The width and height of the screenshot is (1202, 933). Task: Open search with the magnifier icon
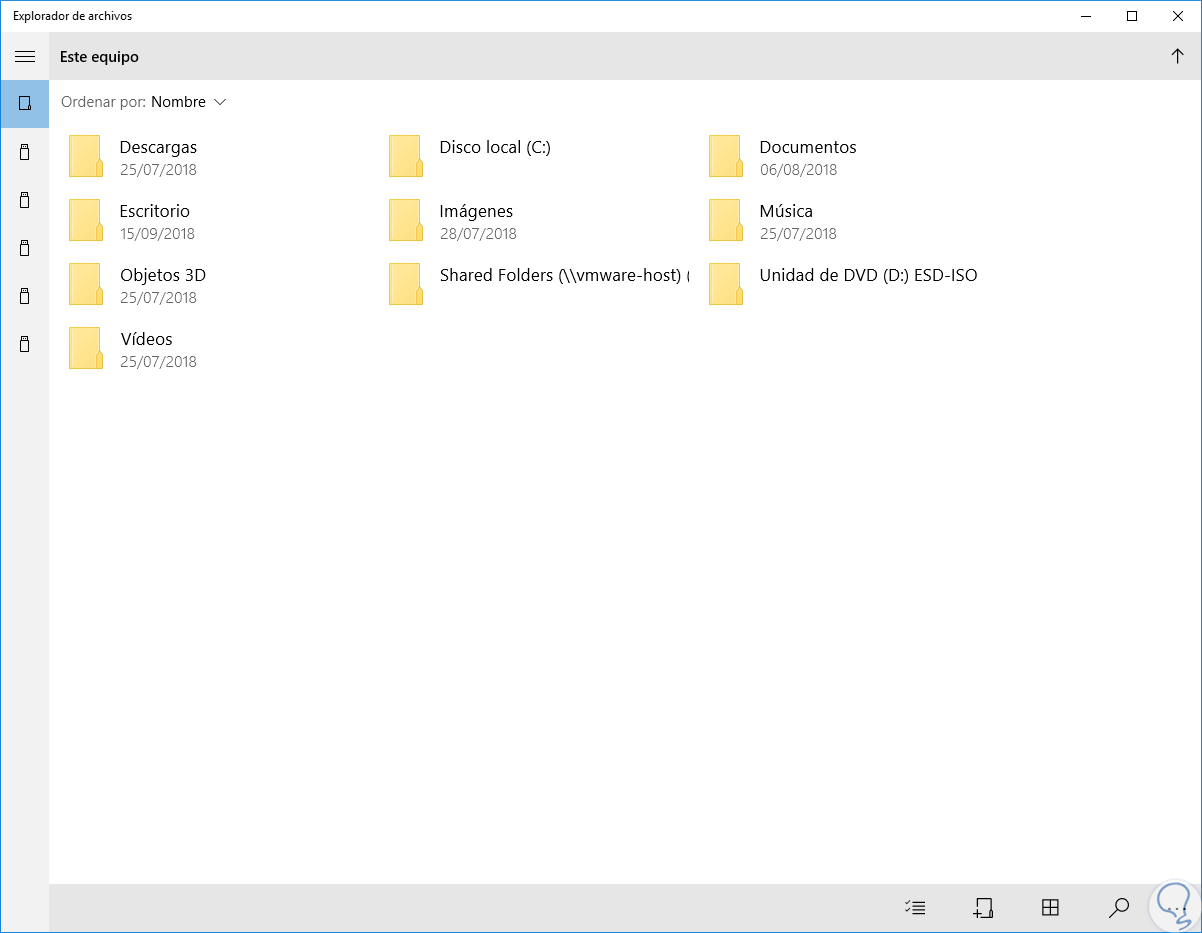(x=1119, y=908)
